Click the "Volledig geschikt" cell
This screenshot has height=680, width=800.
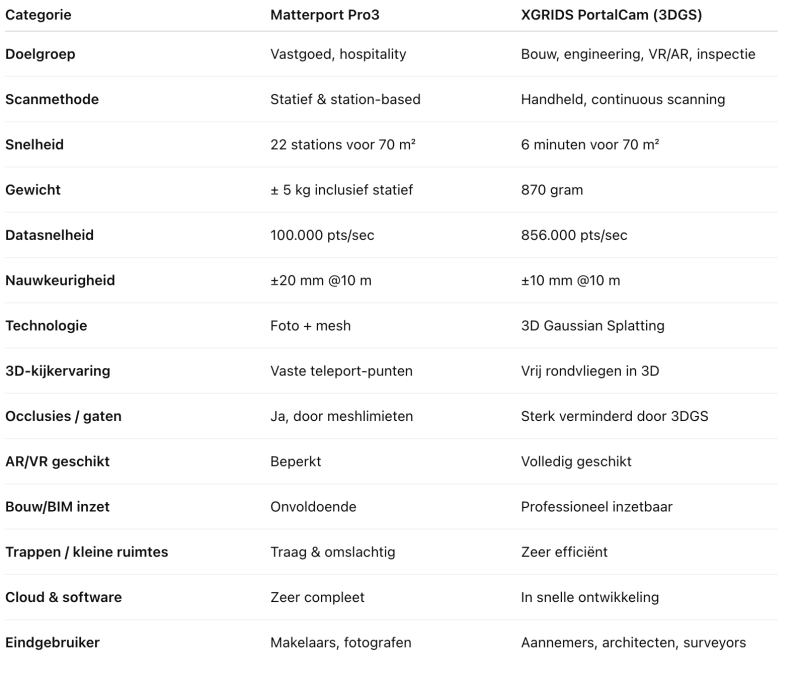(x=576, y=461)
